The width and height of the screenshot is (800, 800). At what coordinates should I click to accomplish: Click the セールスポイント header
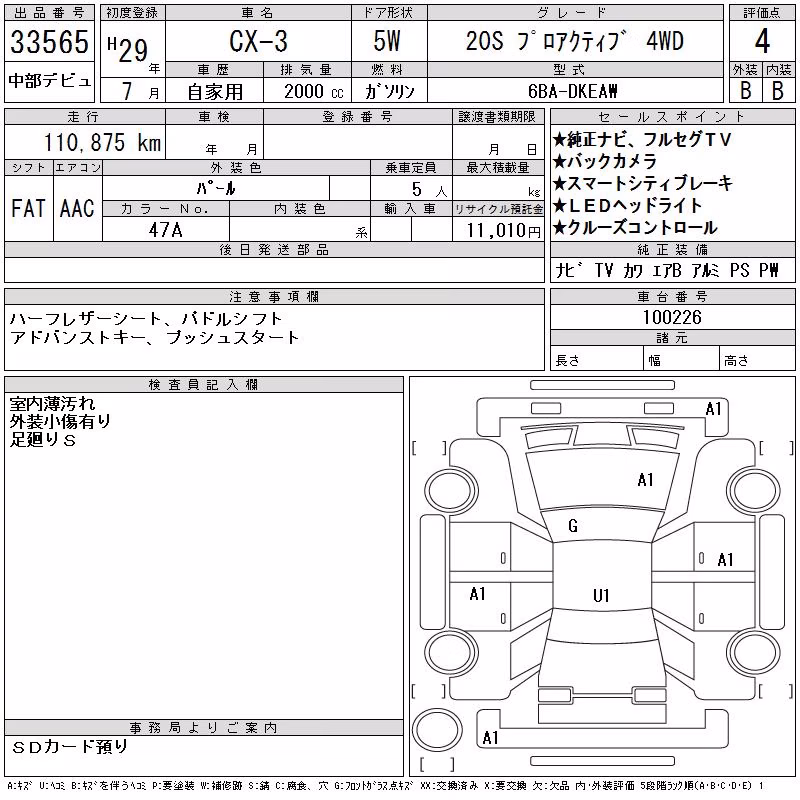[672, 117]
